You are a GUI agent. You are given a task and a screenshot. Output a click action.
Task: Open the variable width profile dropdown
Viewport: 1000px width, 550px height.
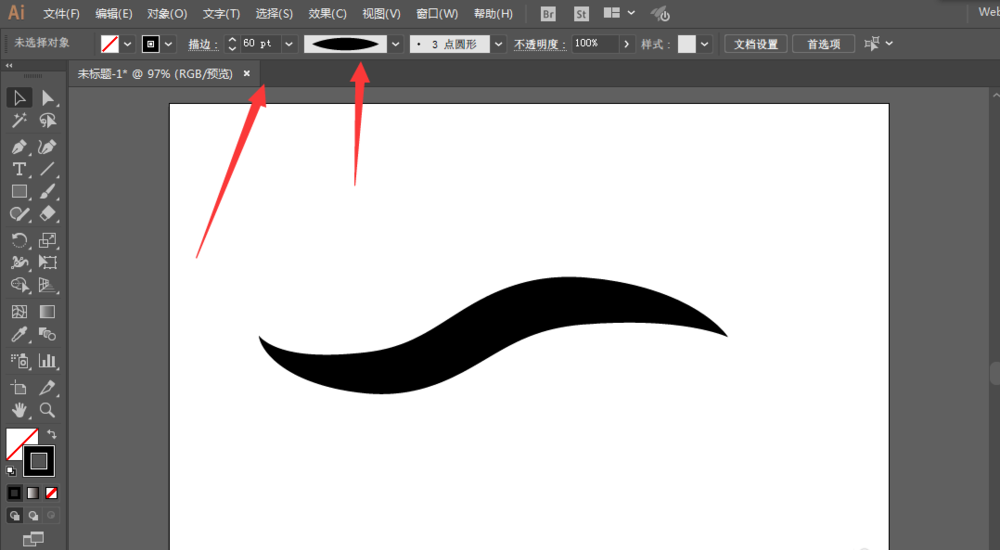395,44
